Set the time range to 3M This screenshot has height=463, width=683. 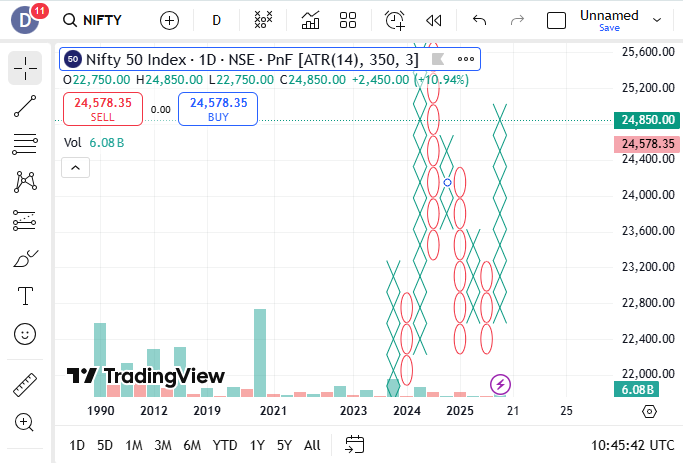point(163,445)
